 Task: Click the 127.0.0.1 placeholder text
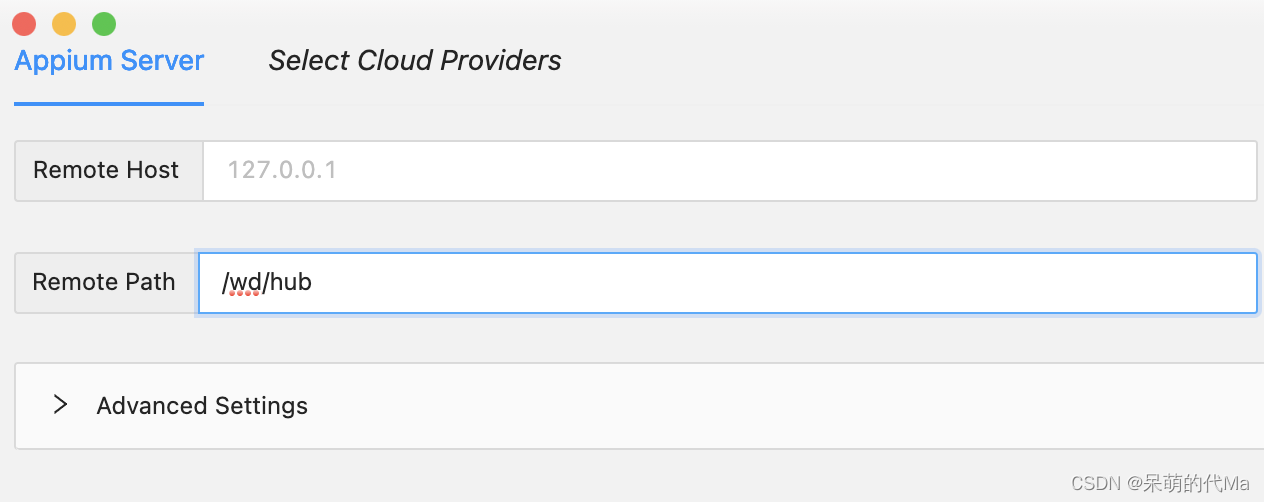click(x=282, y=170)
